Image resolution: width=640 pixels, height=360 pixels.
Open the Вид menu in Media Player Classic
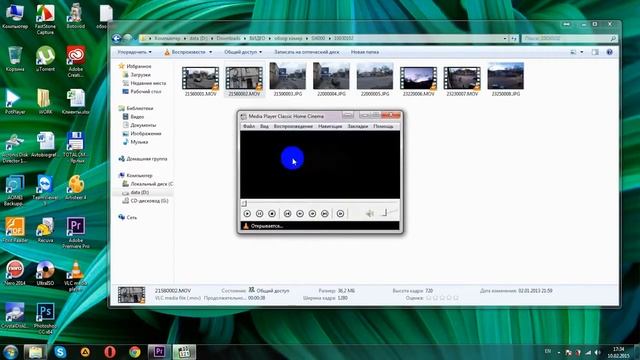point(264,126)
